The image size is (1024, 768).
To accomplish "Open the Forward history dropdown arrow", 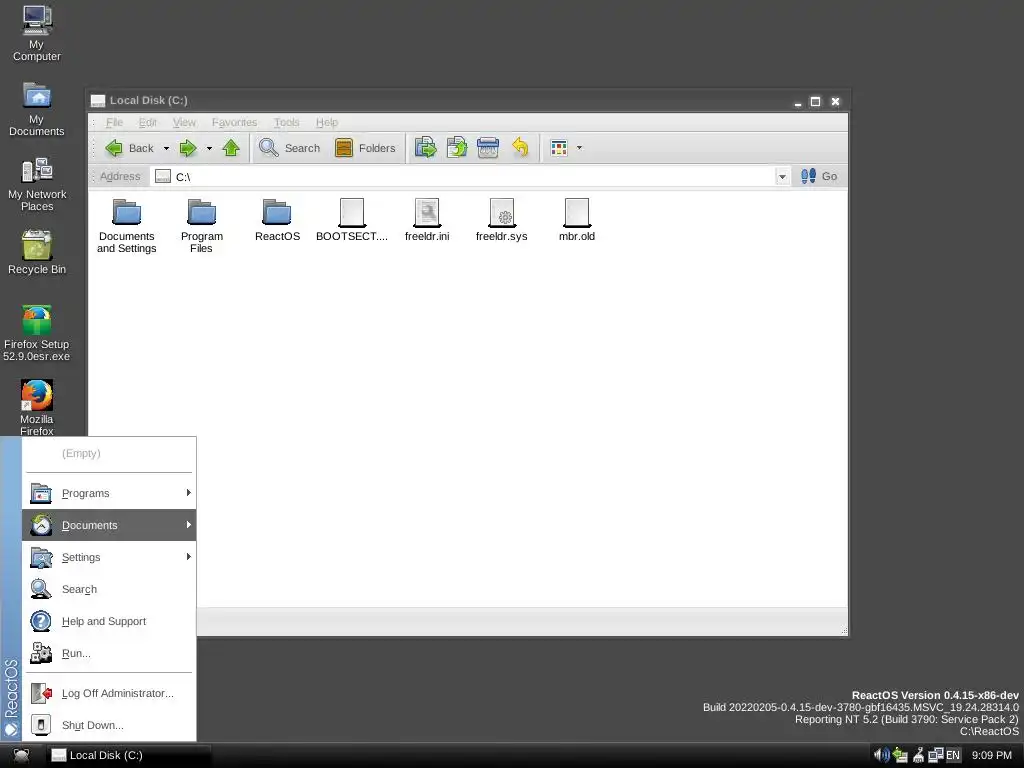I will point(209,148).
